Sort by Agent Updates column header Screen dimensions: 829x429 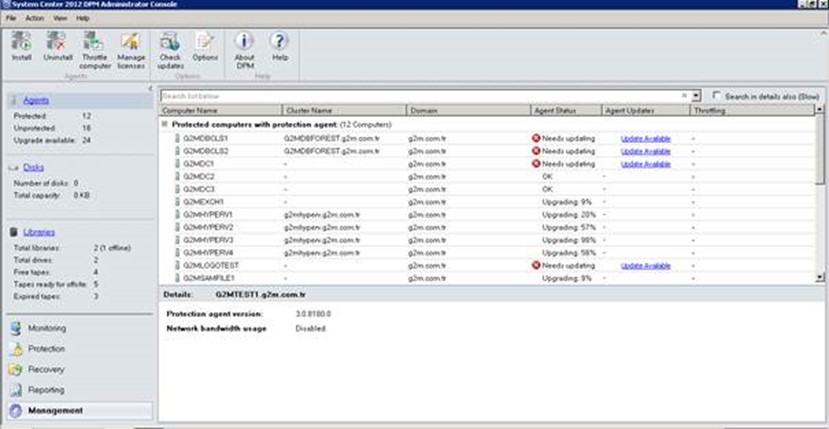[646, 111]
